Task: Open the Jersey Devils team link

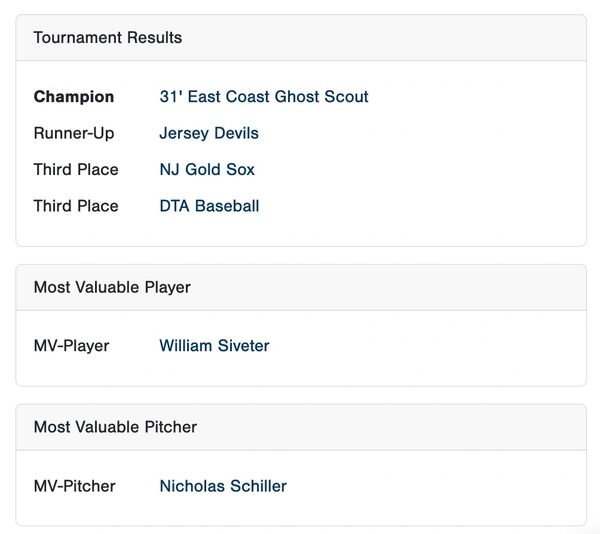Action: tap(208, 133)
